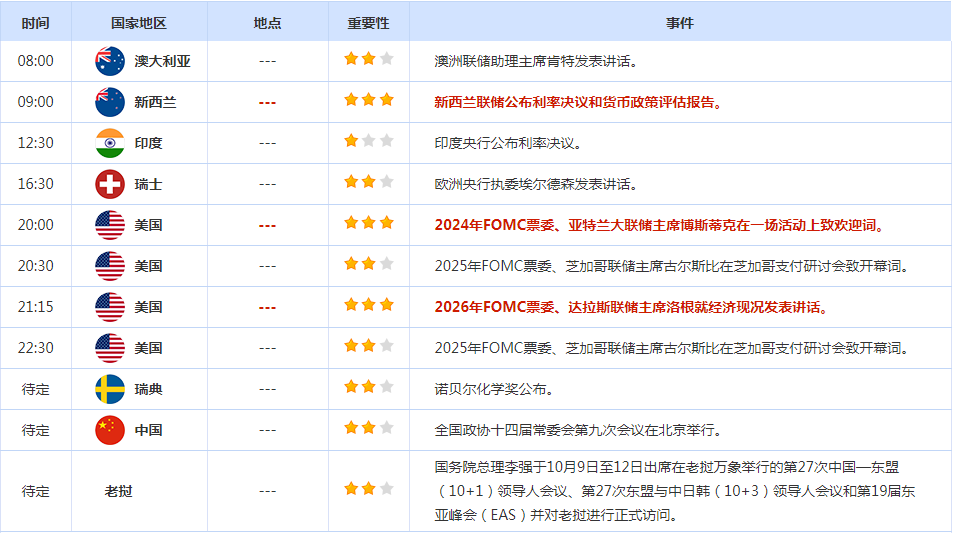Click the importance stars in the 老挝 row

click(x=369, y=489)
